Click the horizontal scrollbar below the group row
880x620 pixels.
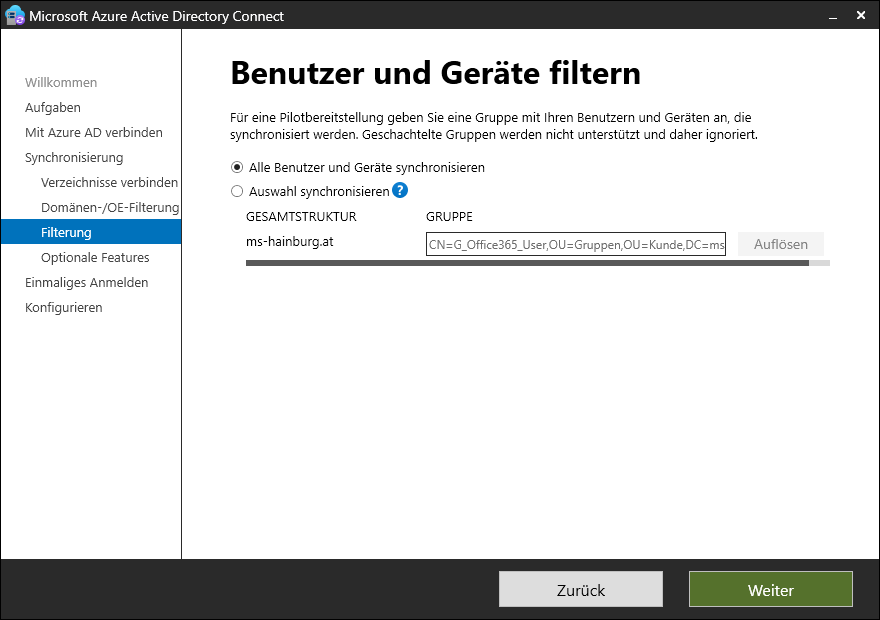(527, 264)
